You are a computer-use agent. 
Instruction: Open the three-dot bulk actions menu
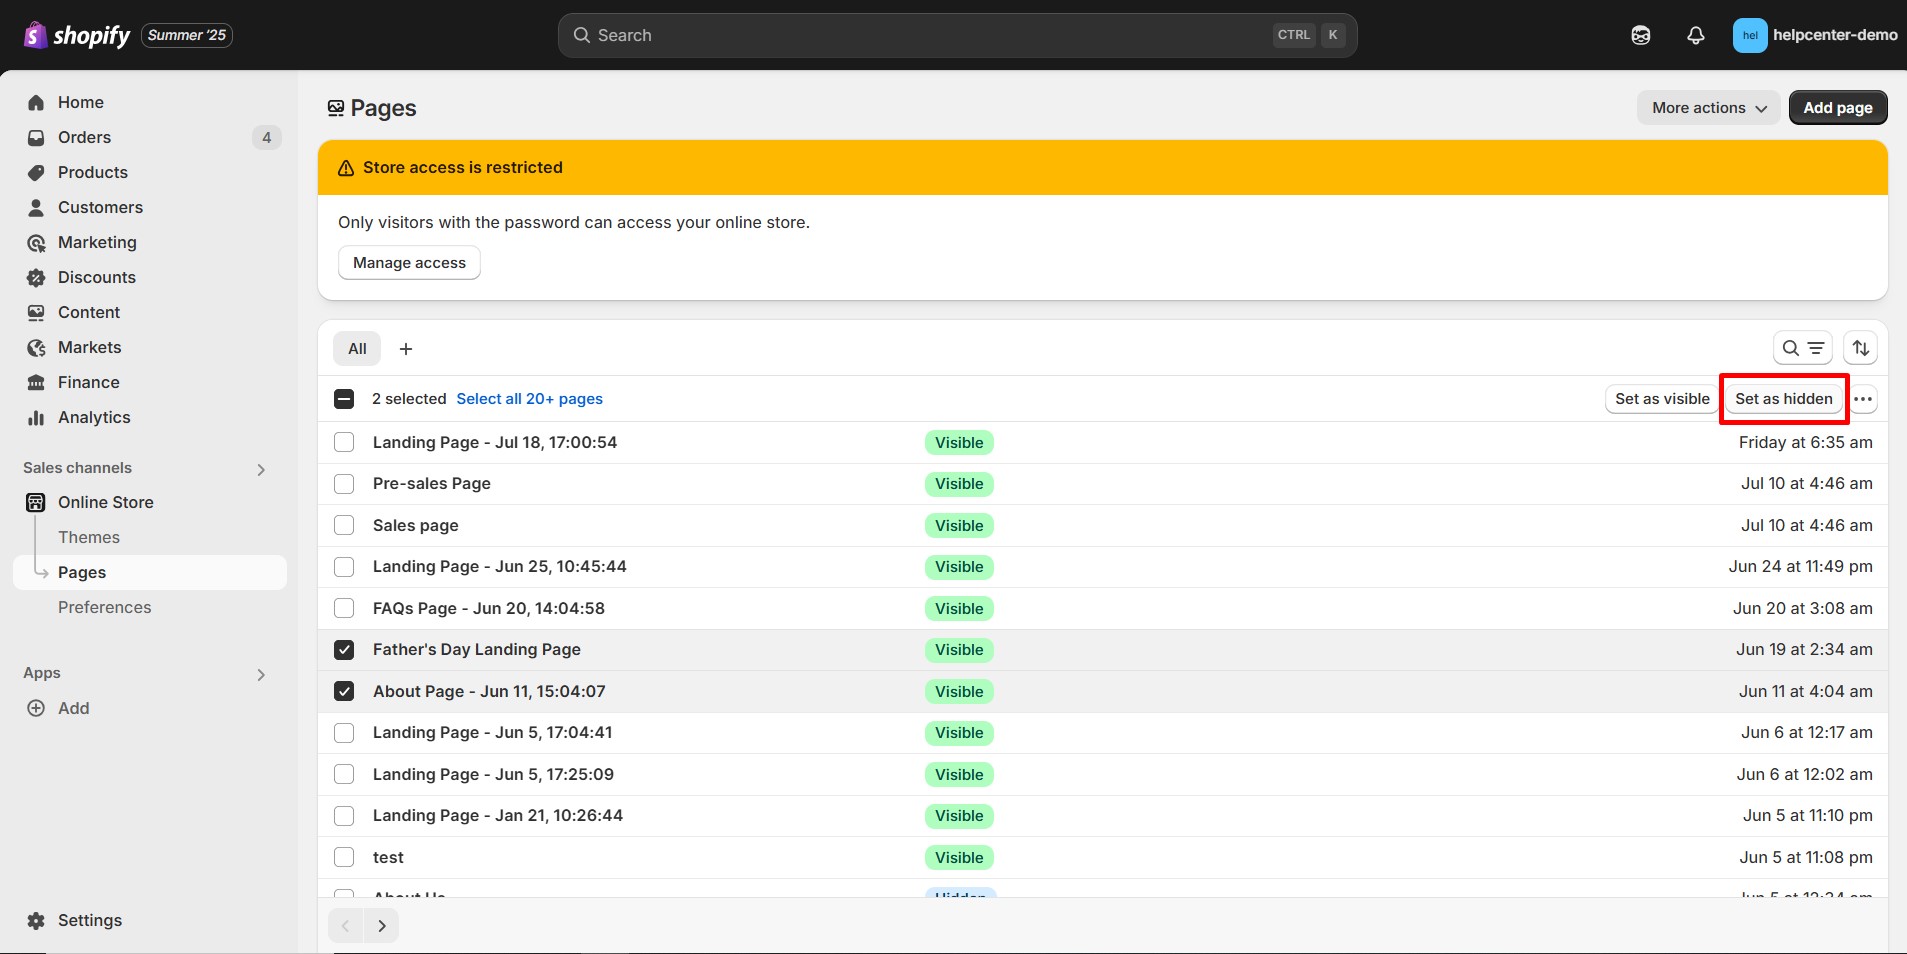click(1862, 399)
